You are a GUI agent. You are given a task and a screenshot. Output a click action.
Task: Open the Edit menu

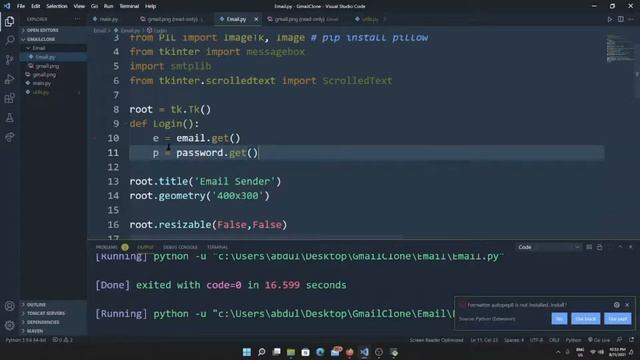pos(36,6)
